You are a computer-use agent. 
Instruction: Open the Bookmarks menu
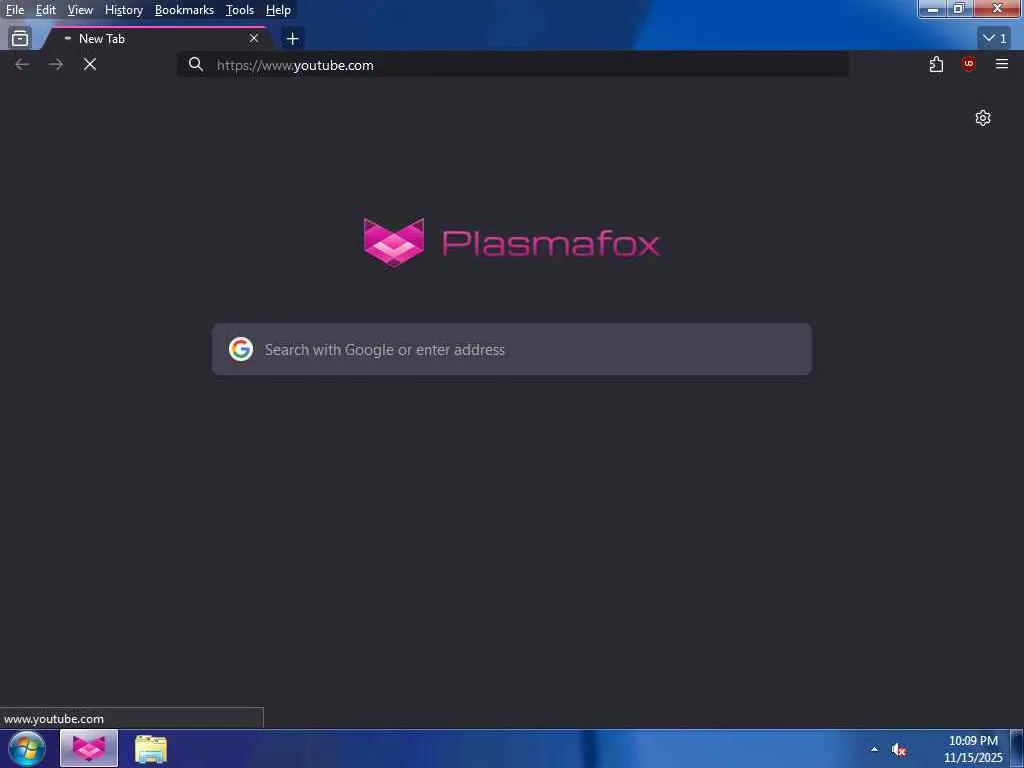(x=184, y=10)
